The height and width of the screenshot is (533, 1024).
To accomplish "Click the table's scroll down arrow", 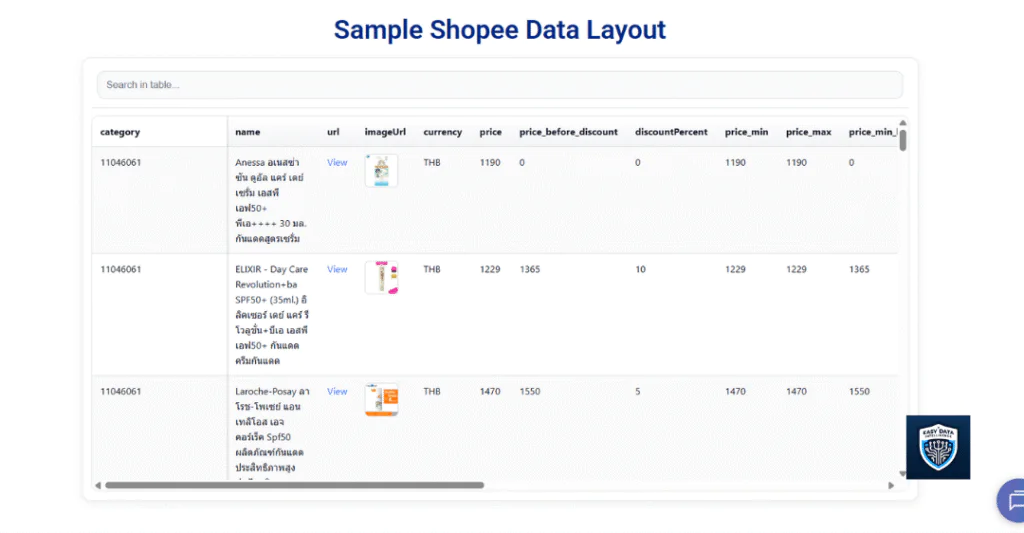I will pyautogui.click(x=903, y=474).
